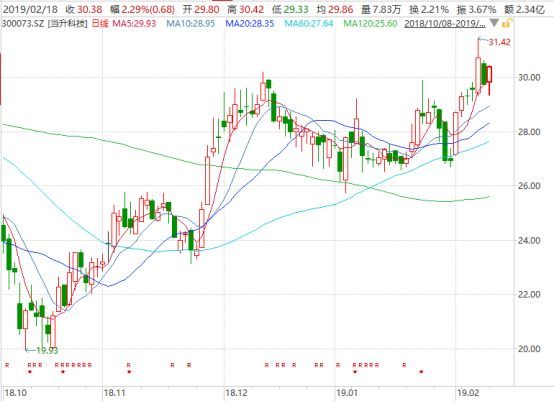Viewport: 554px width, 402px height.
Task: Click the 300073.SZ stock code title
Action: (23, 24)
